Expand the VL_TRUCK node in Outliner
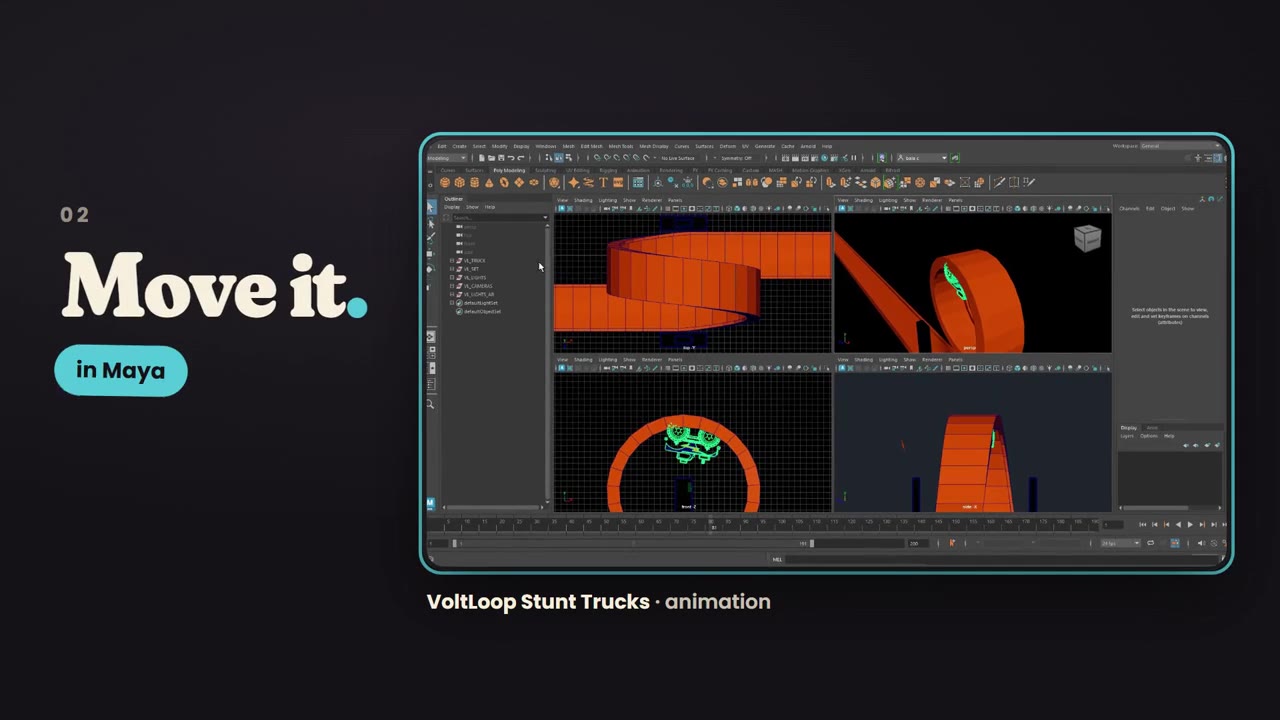1280x720 pixels. tap(452, 261)
